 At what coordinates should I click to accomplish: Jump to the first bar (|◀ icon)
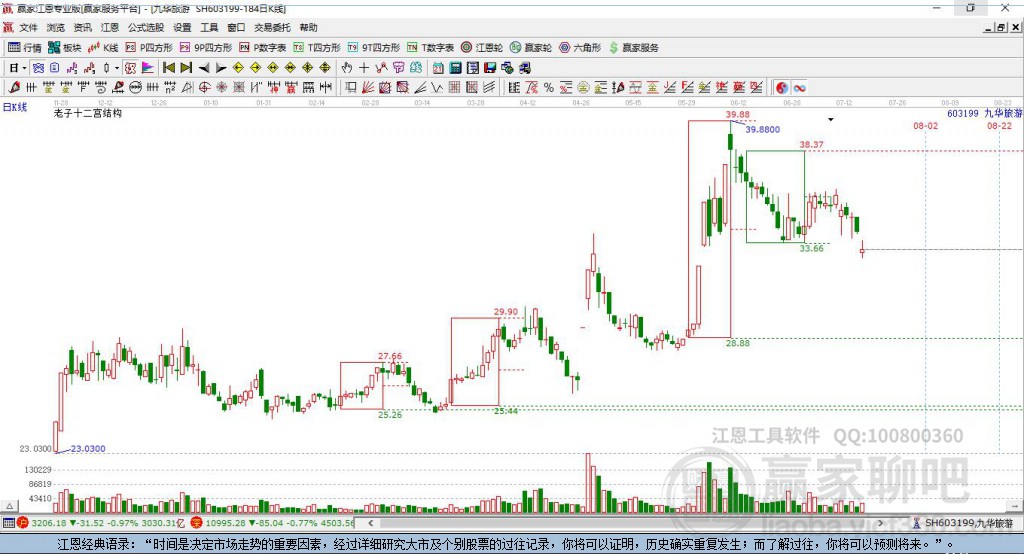click(x=168, y=68)
